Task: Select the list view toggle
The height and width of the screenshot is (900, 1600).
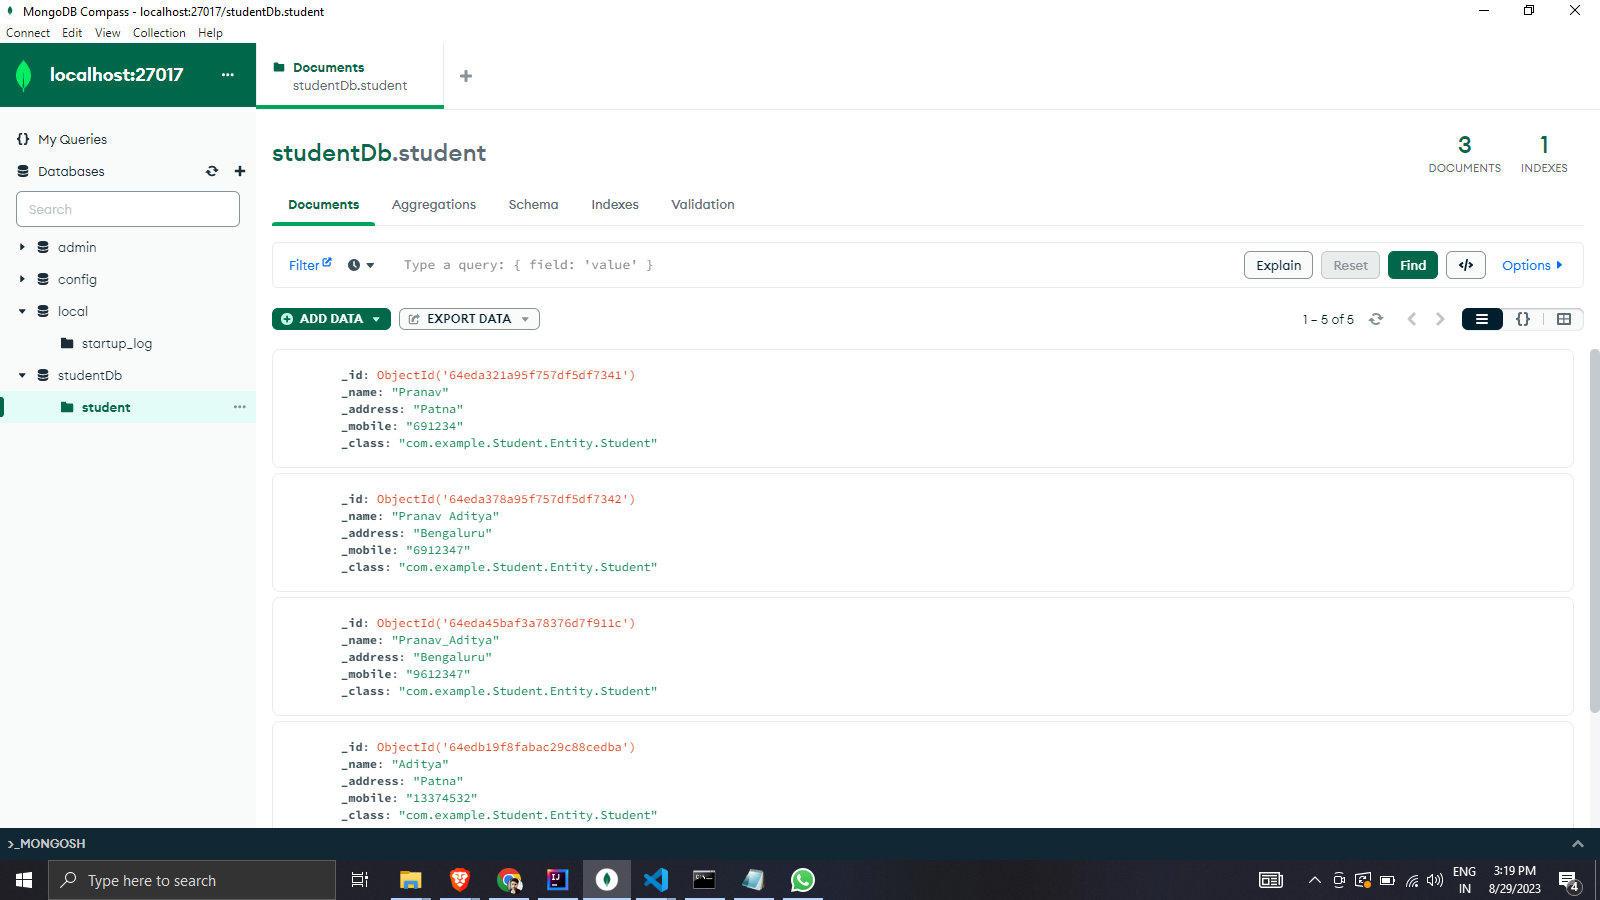Action: 1481,319
